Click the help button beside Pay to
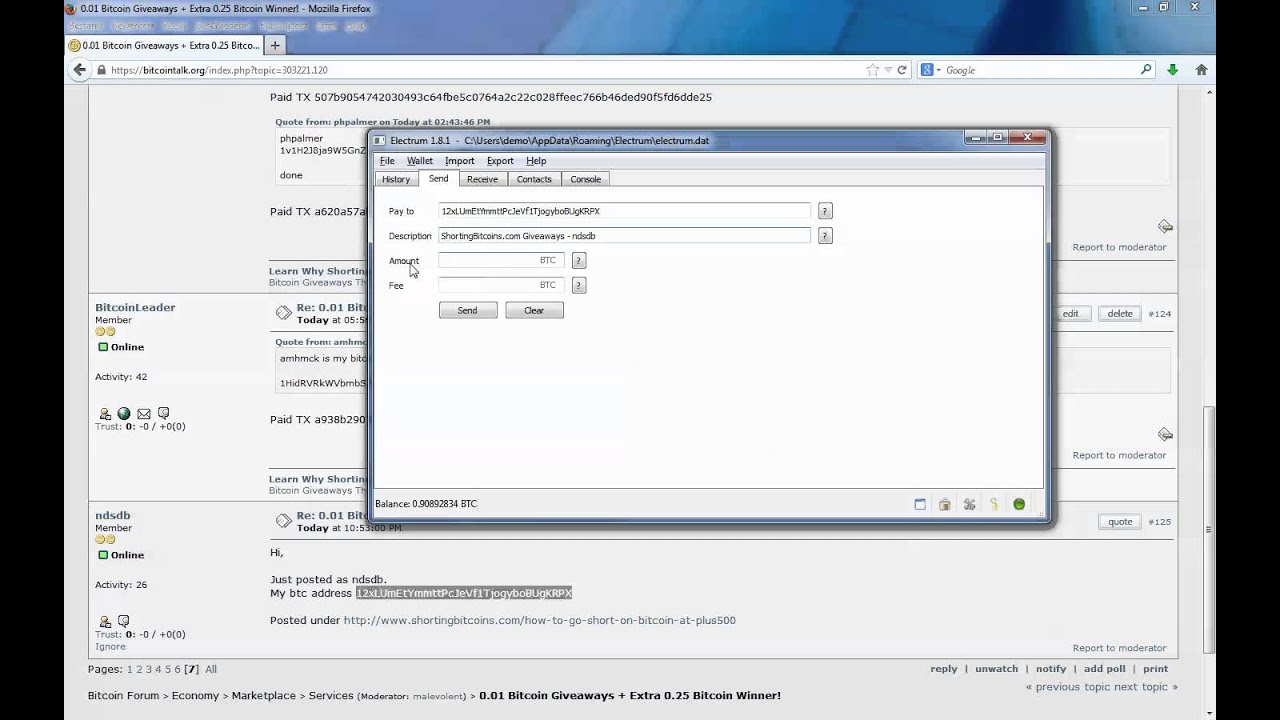Image resolution: width=1280 pixels, height=720 pixels. [x=825, y=211]
